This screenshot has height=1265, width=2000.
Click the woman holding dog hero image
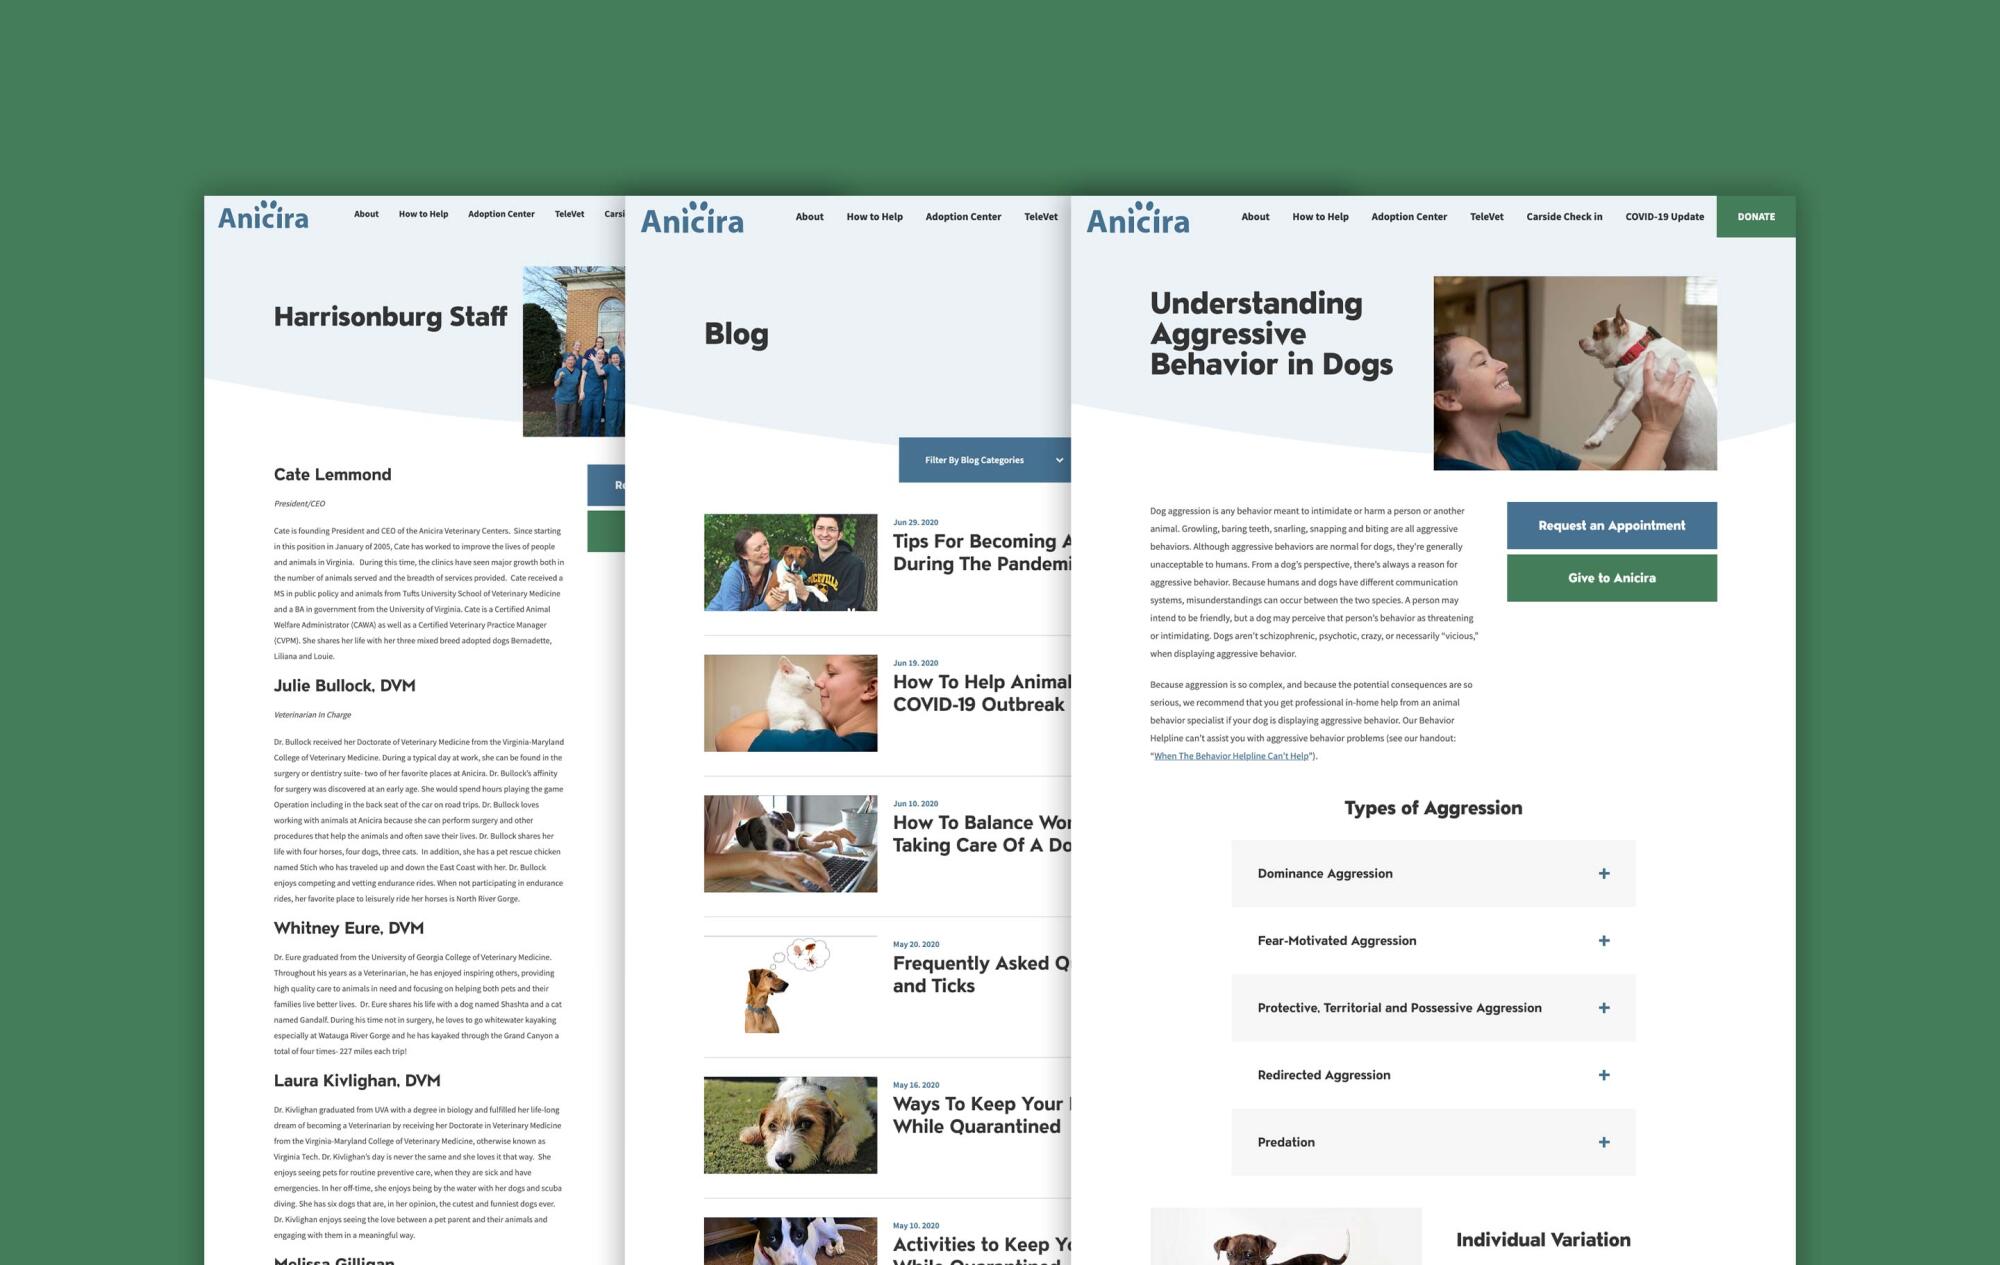click(x=1574, y=373)
